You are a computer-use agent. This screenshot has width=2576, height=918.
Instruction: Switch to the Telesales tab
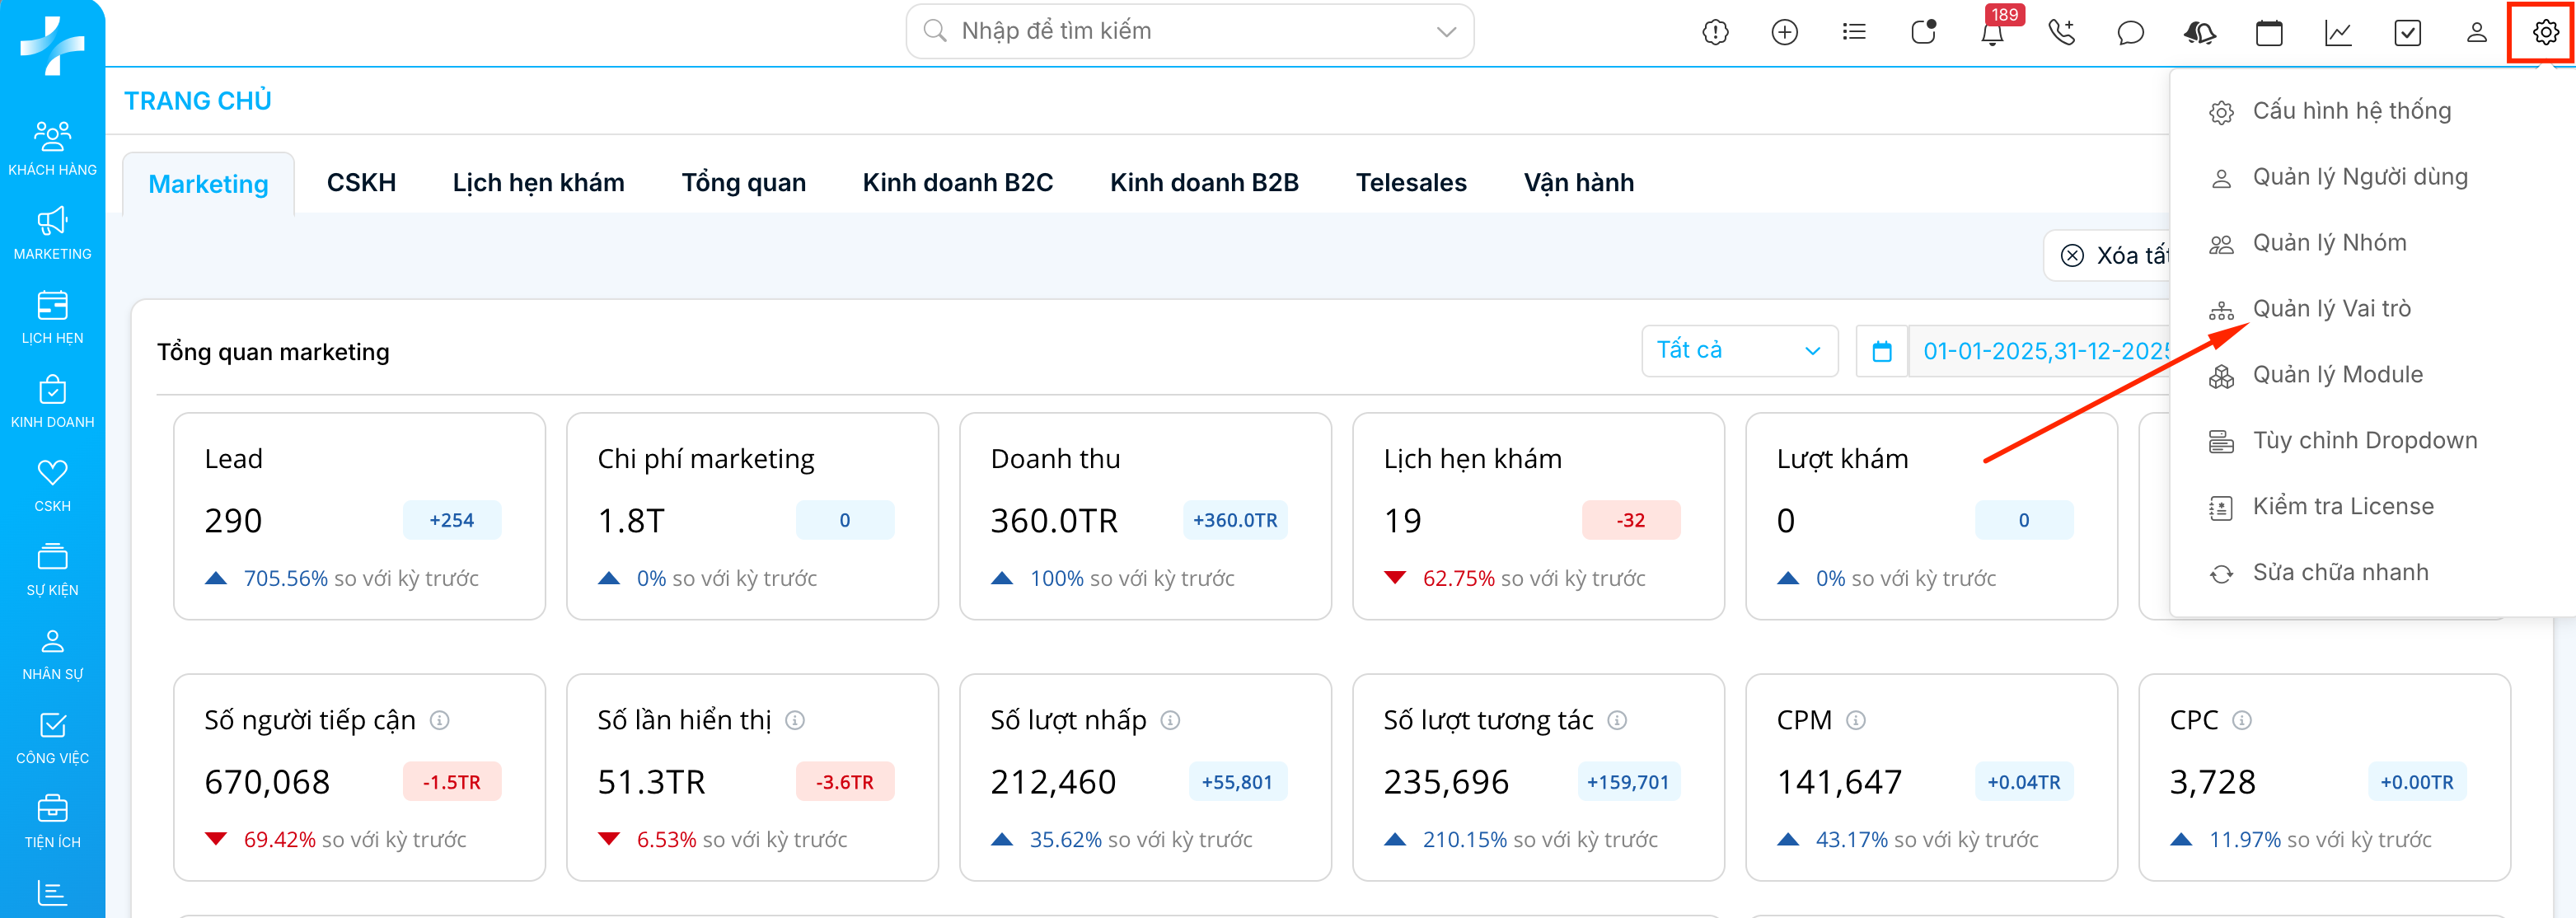[1410, 183]
